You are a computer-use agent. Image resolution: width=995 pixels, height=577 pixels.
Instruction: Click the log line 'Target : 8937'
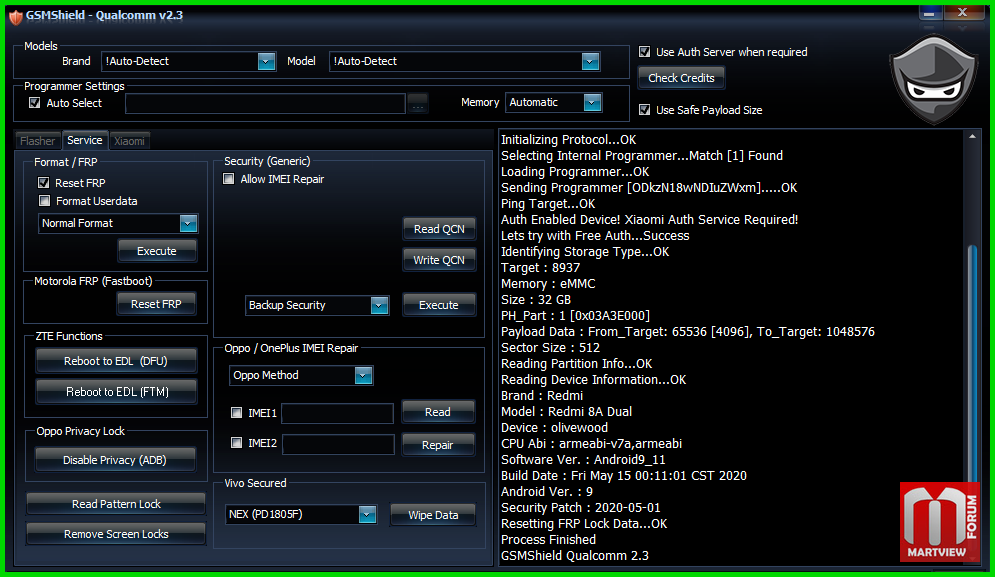point(541,267)
